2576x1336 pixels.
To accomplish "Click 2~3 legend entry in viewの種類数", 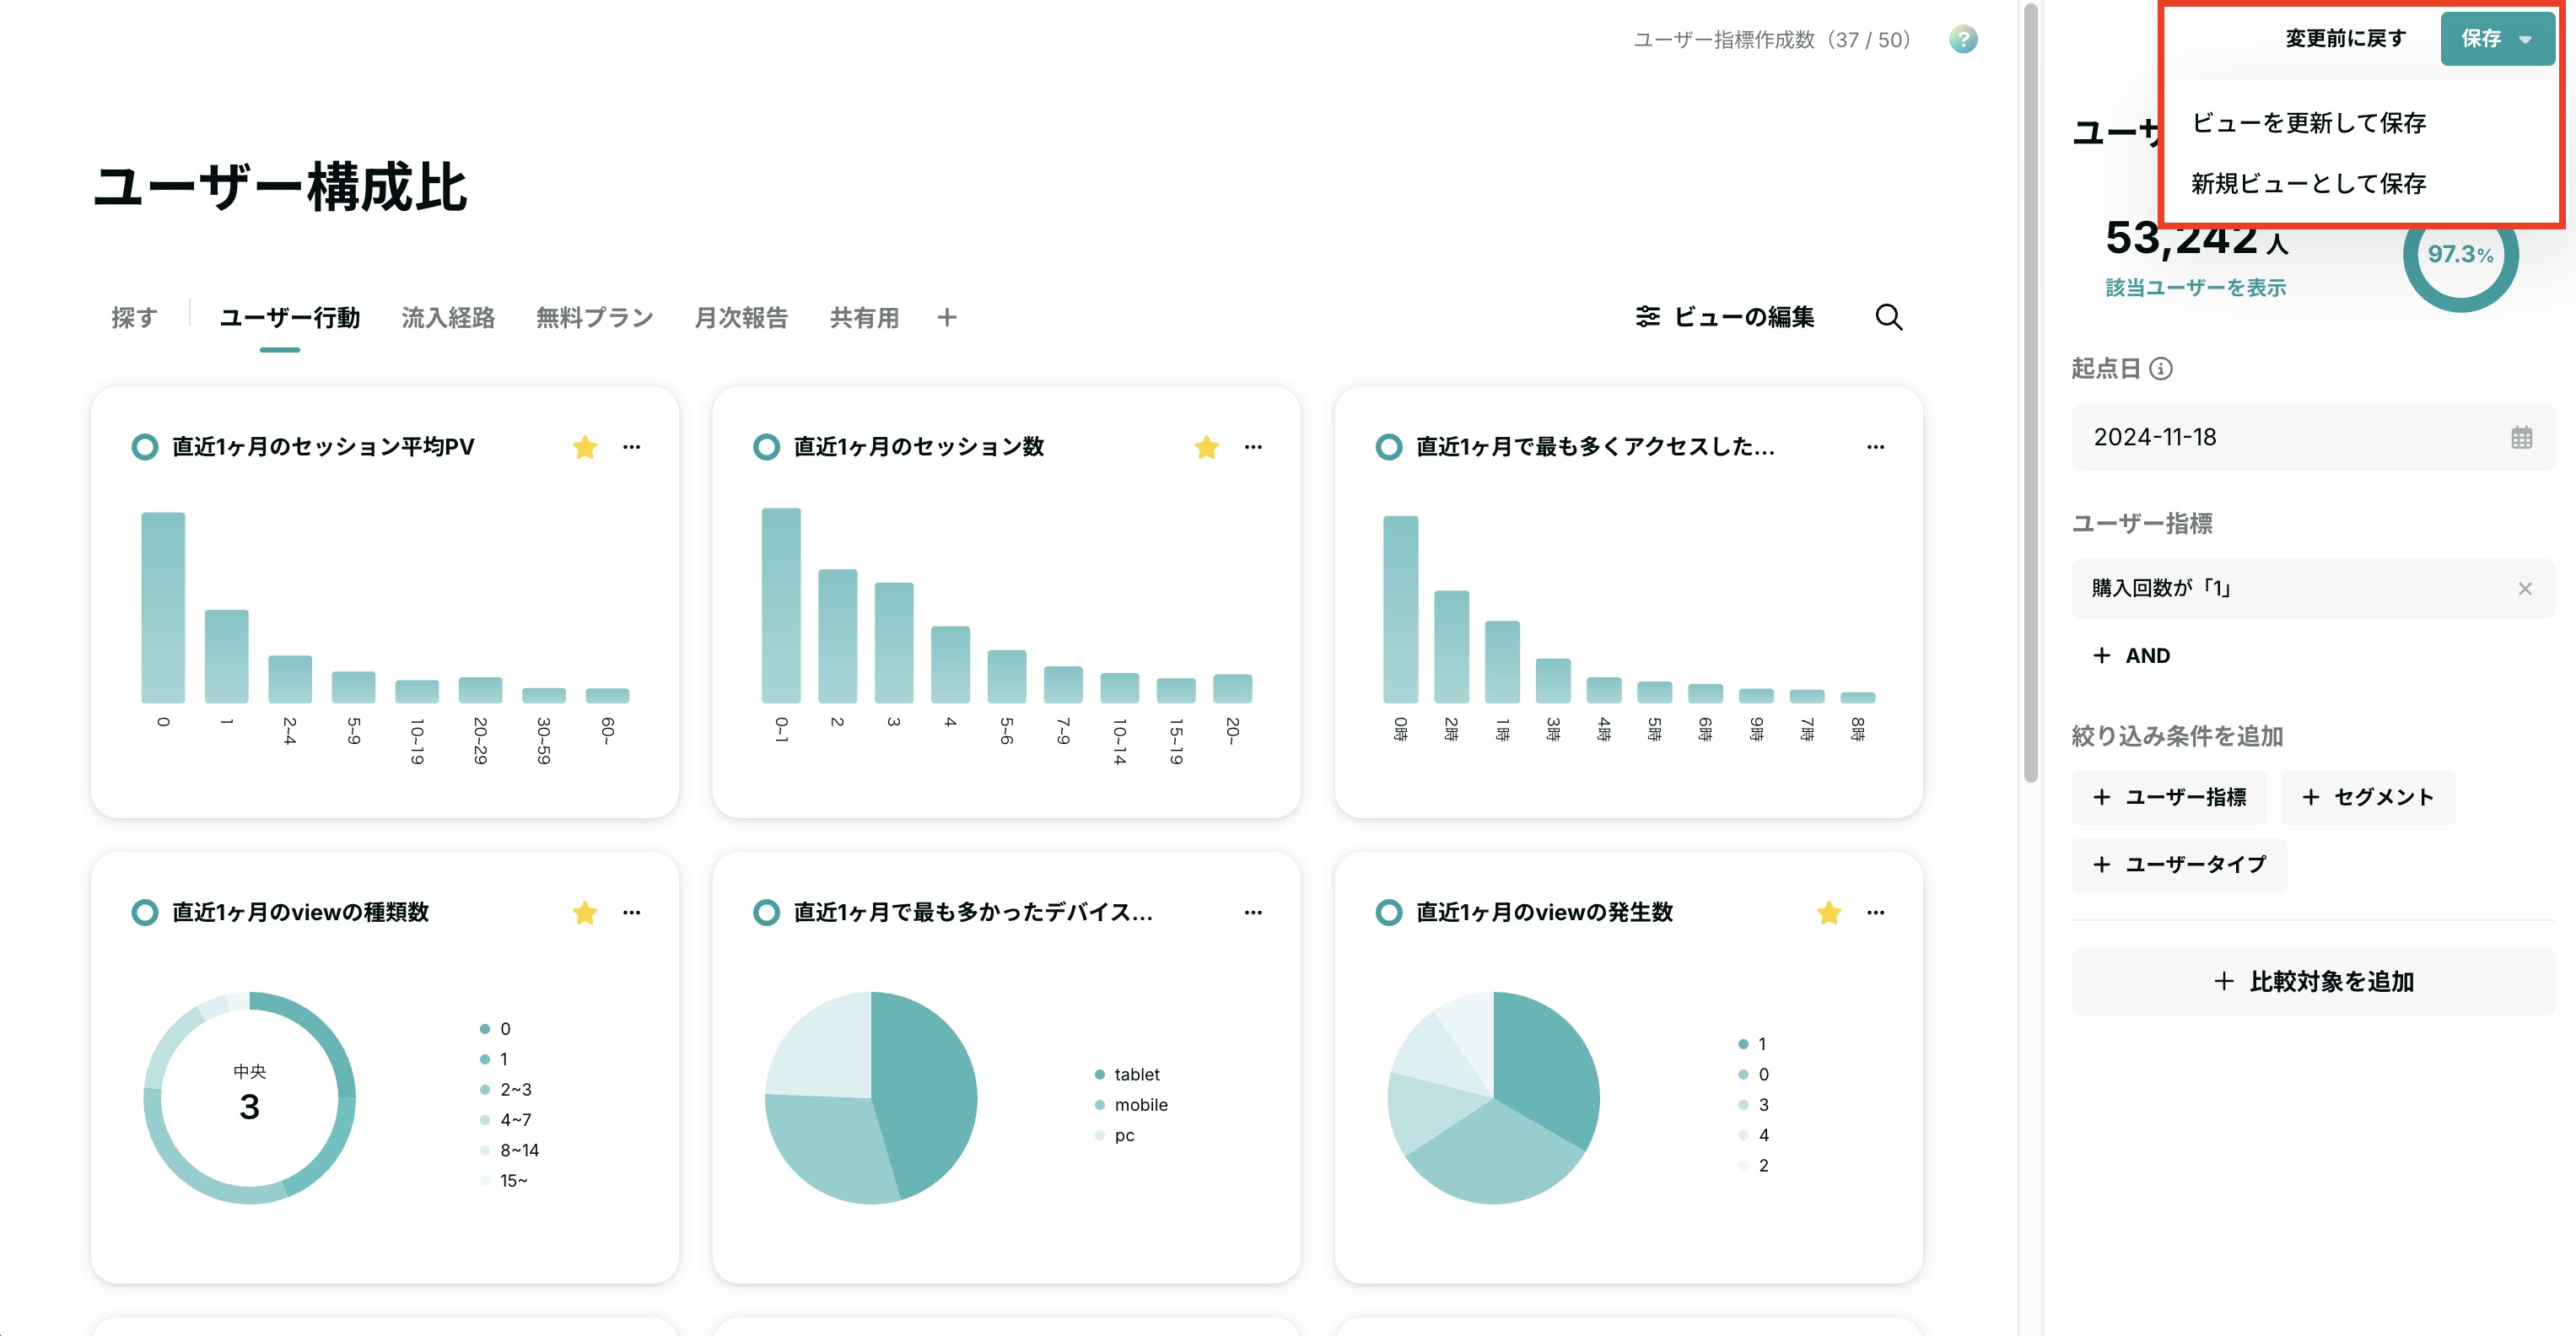I will tap(506, 1090).
